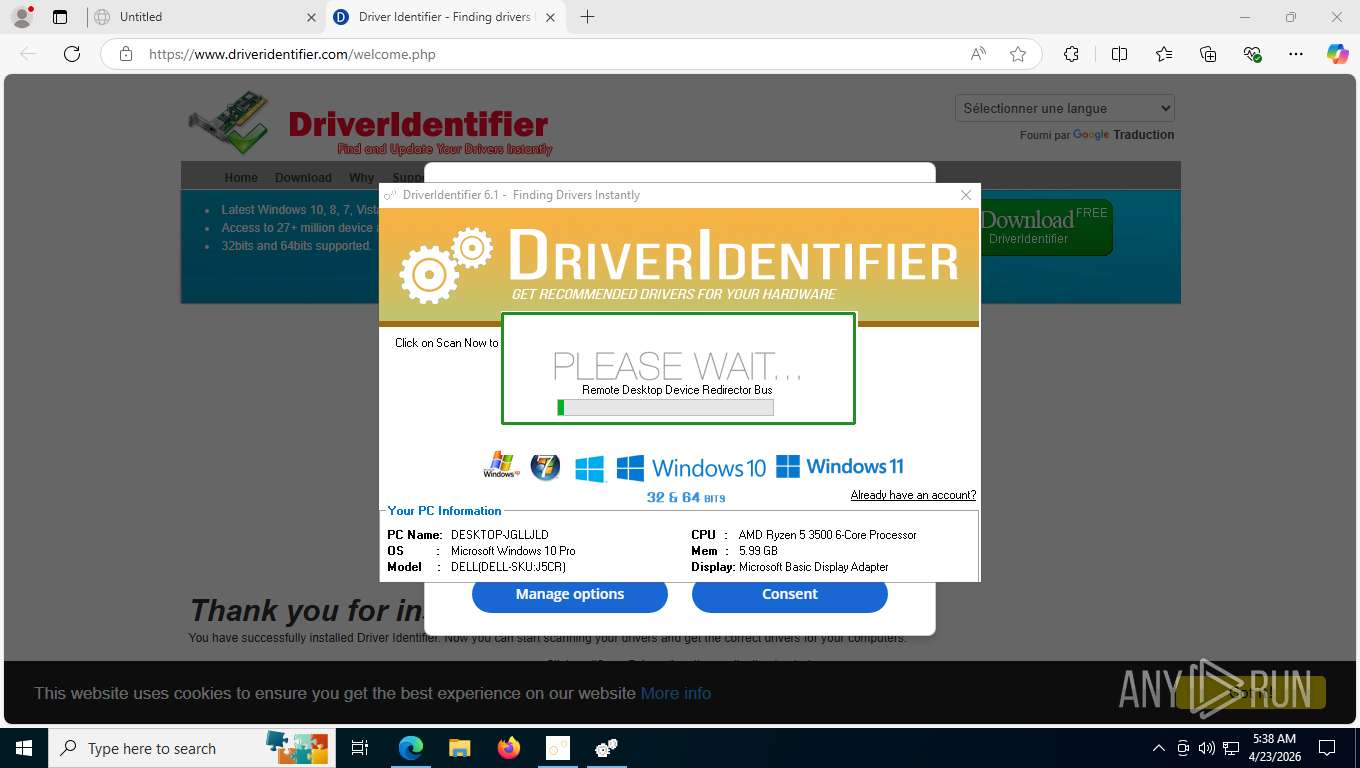Screen dimensions: 1360x768
Task: Click the browser refresh button
Action: coord(72,54)
